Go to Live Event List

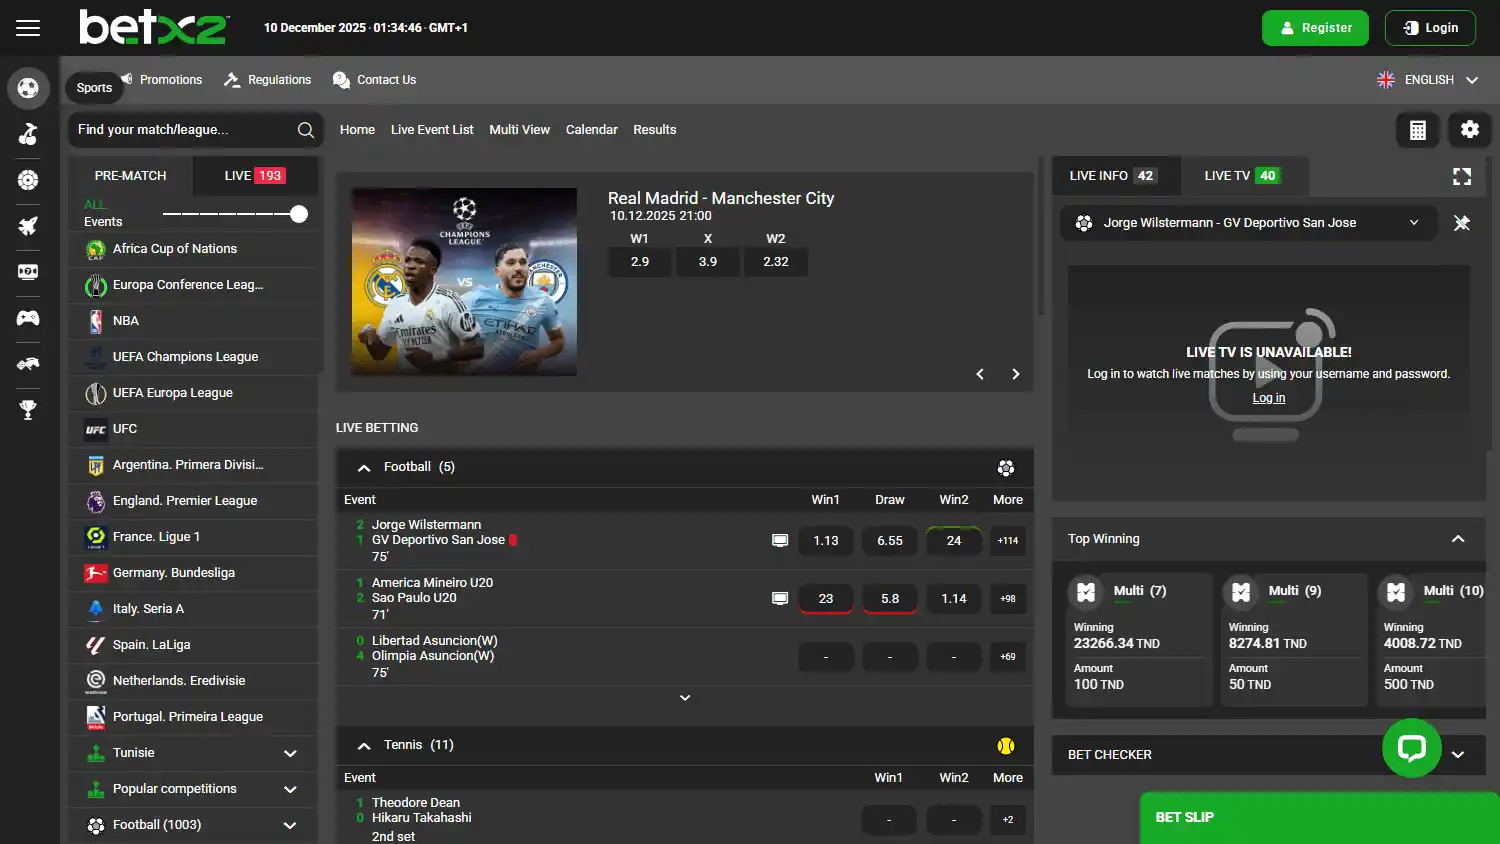click(x=432, y=130)
